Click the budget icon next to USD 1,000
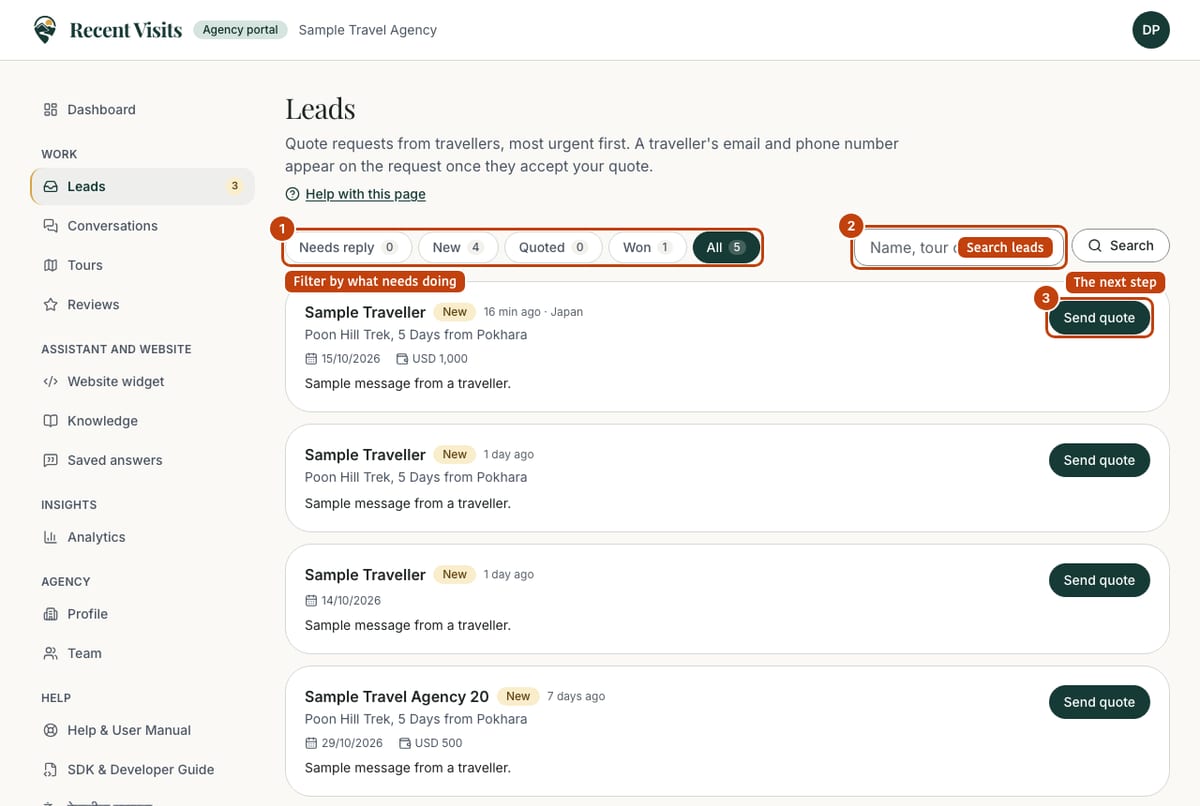 pos(402,359)
